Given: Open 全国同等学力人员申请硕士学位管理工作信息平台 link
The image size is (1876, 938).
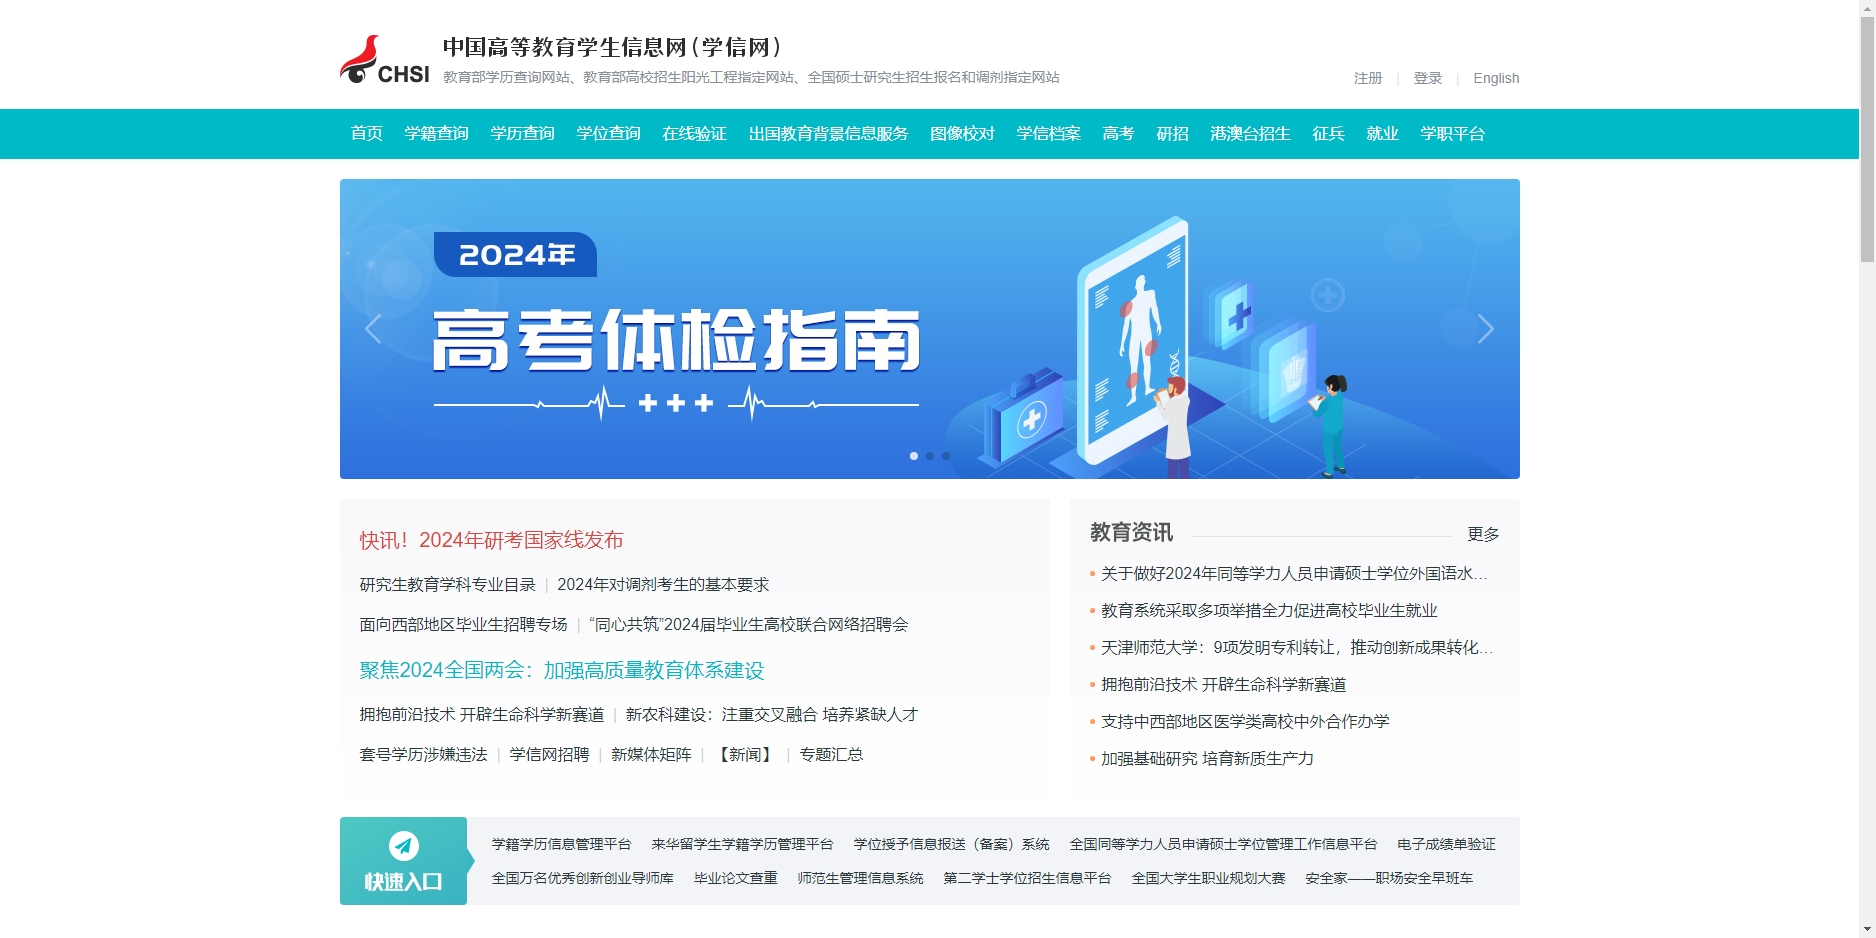Looking at the screenshot, I should click(1223, 844).
